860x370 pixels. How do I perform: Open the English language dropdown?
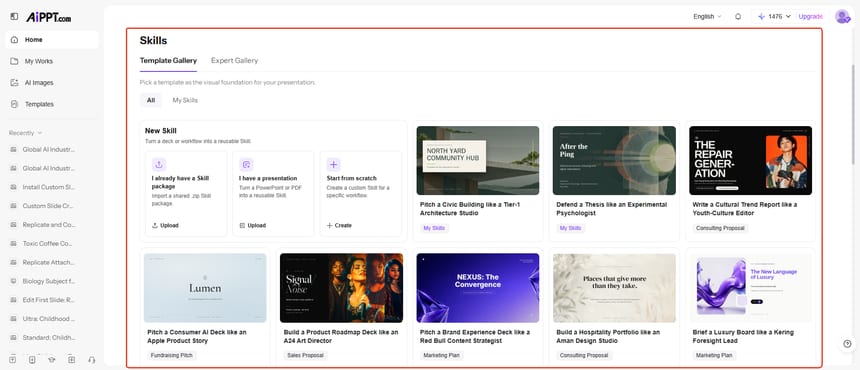click(x=707, y=16)
